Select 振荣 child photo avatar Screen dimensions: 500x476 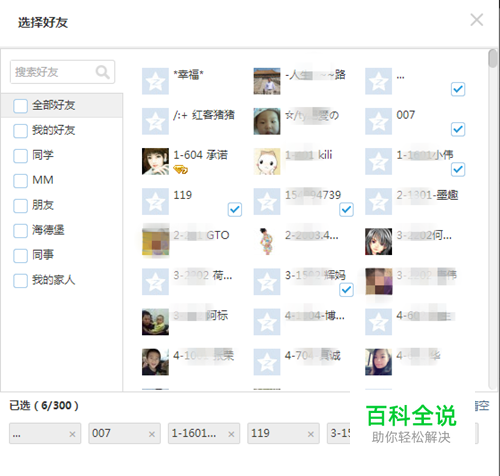coord(155,362)
